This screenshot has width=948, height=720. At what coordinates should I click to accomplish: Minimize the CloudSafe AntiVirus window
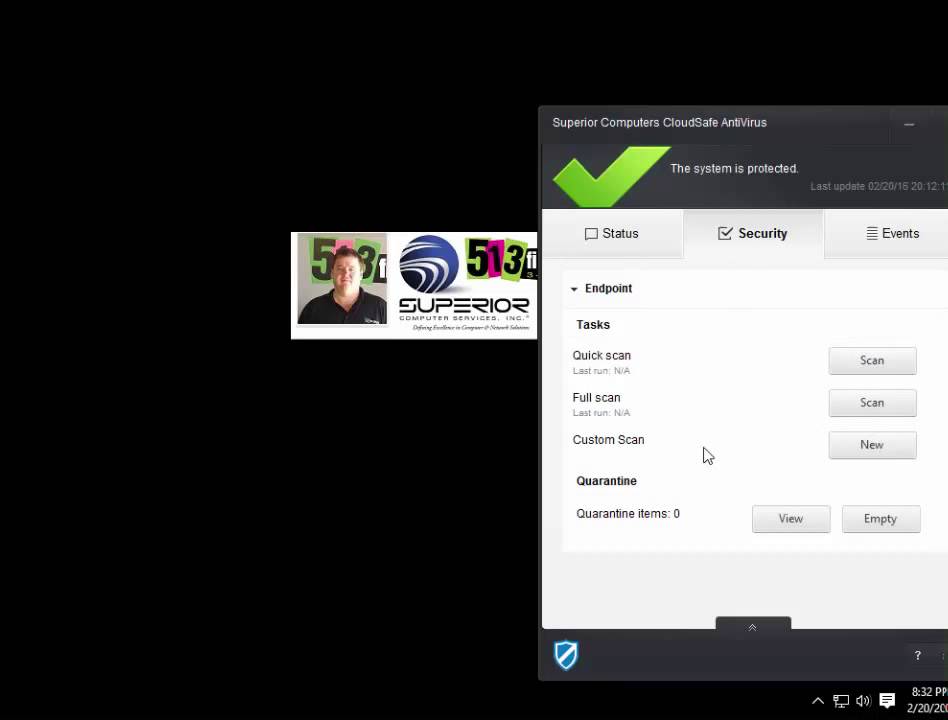click(909, 125)
